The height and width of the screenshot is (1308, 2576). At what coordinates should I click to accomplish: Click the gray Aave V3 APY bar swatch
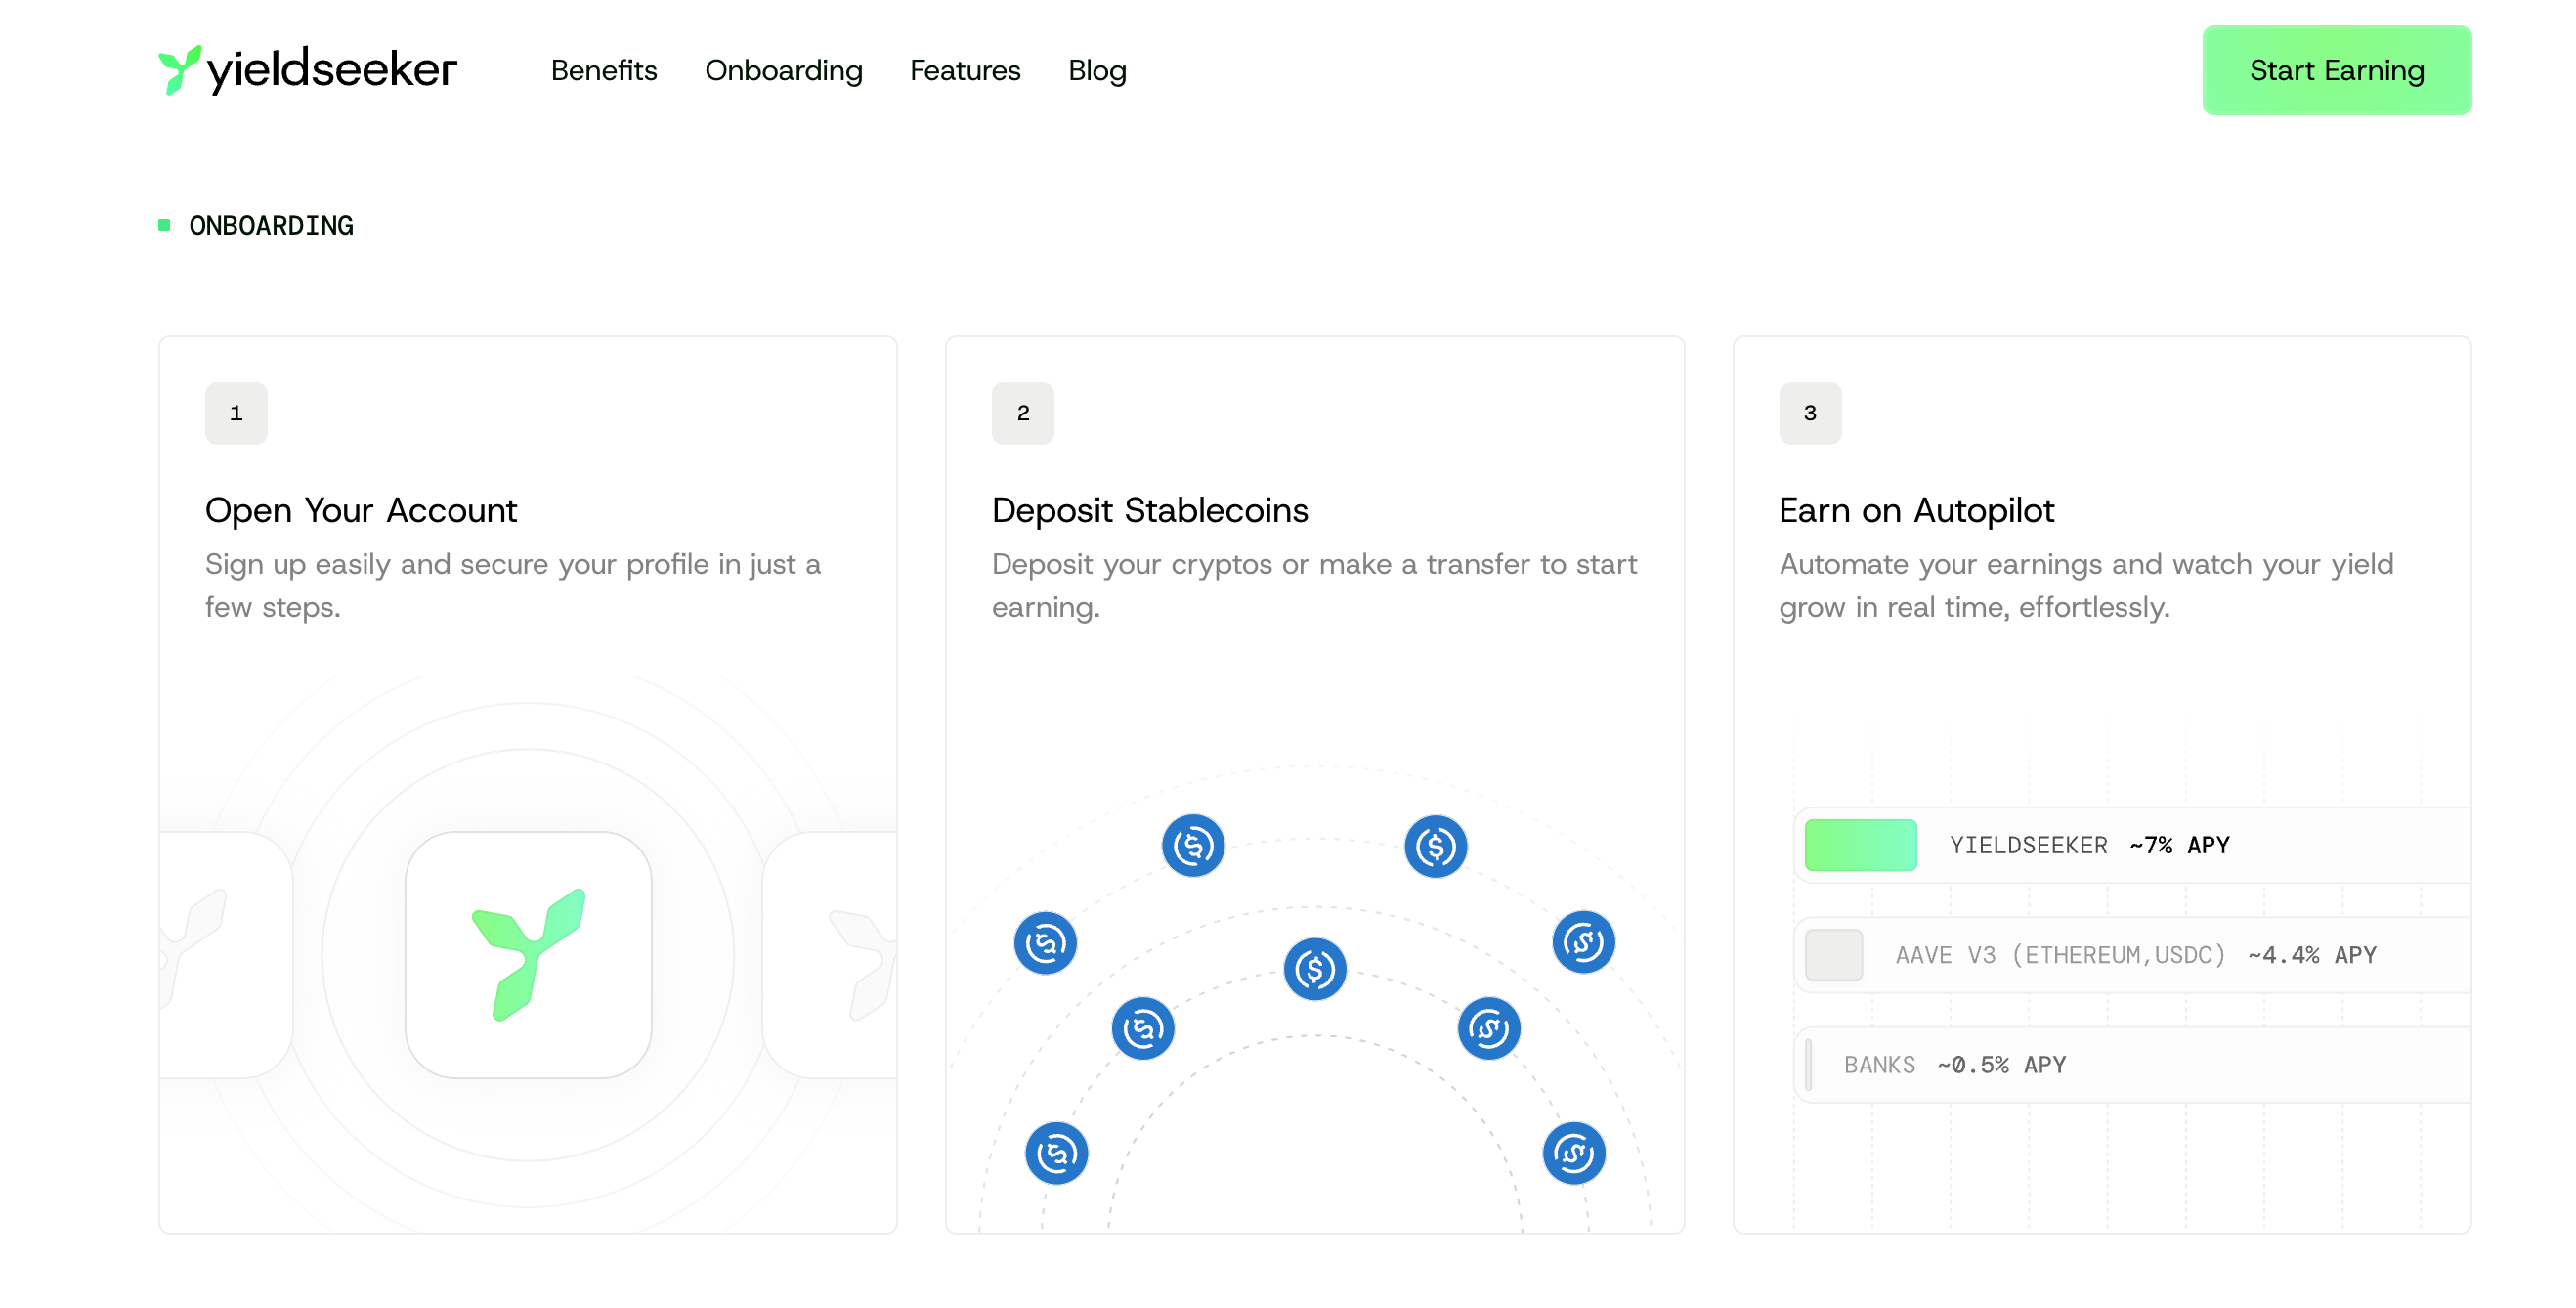click(1833, 955)
